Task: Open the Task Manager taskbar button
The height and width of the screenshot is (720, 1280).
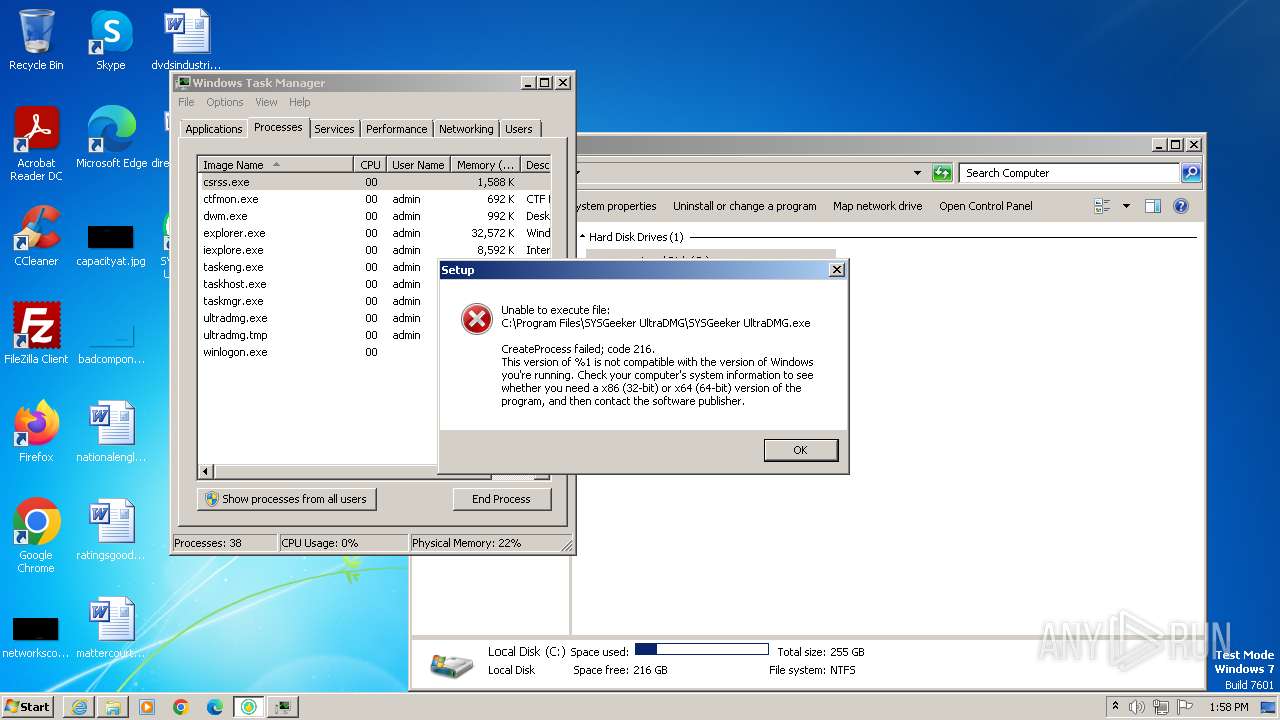Action: (284, 707)
